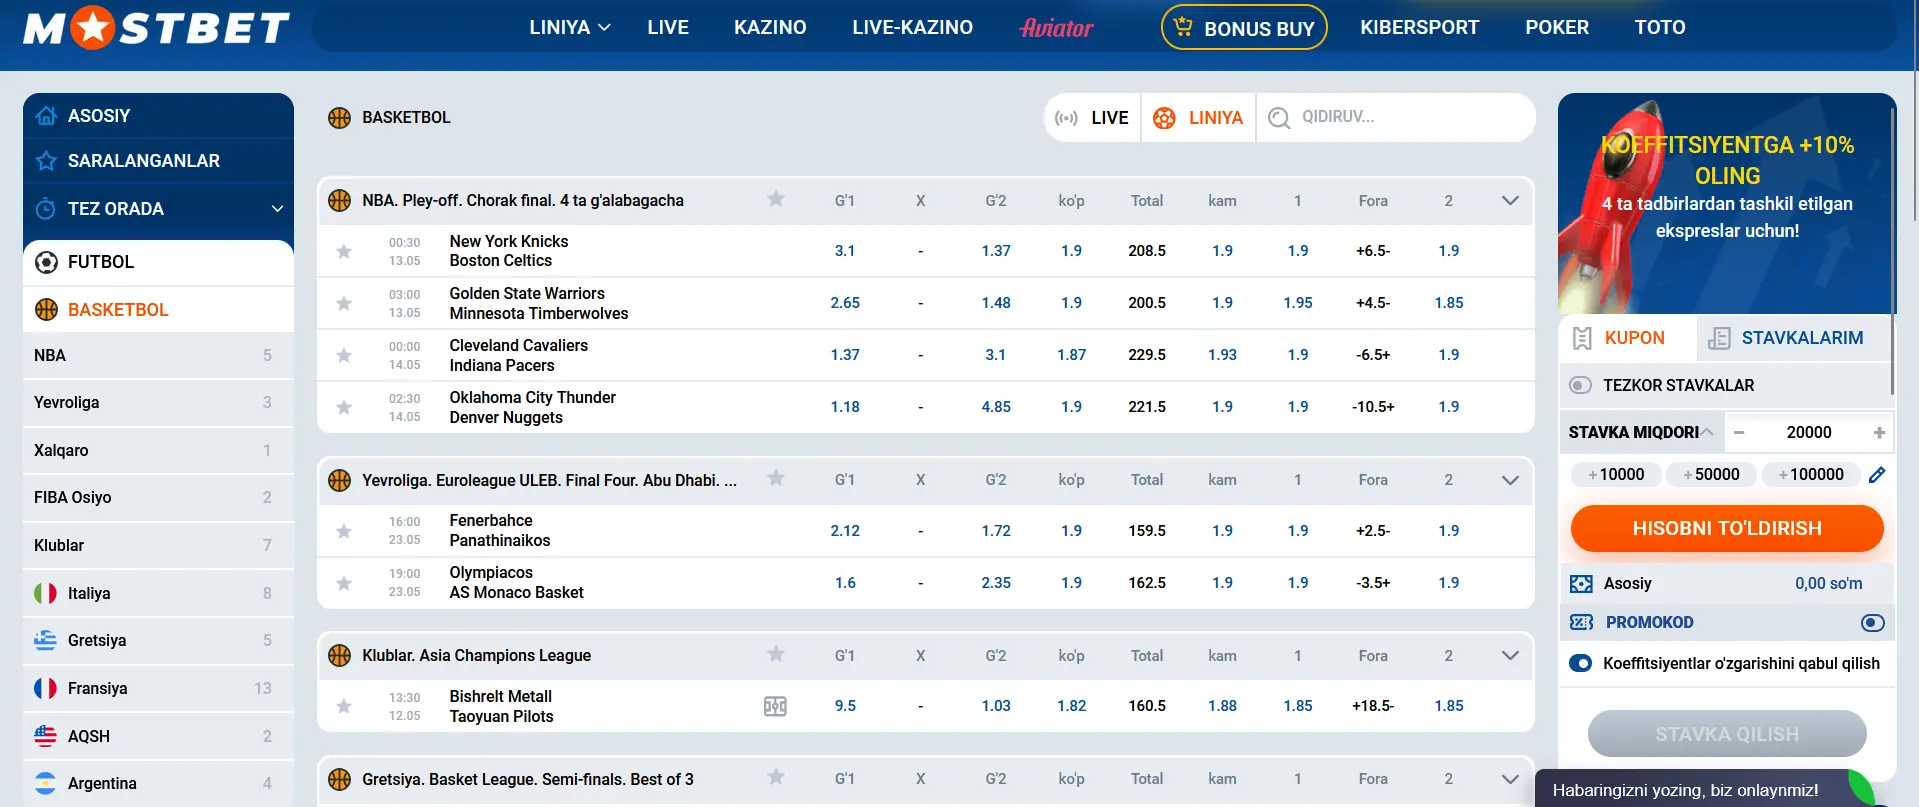Add +50000 to the stake
This screenshot has height=807, width=1919.
1711,475
